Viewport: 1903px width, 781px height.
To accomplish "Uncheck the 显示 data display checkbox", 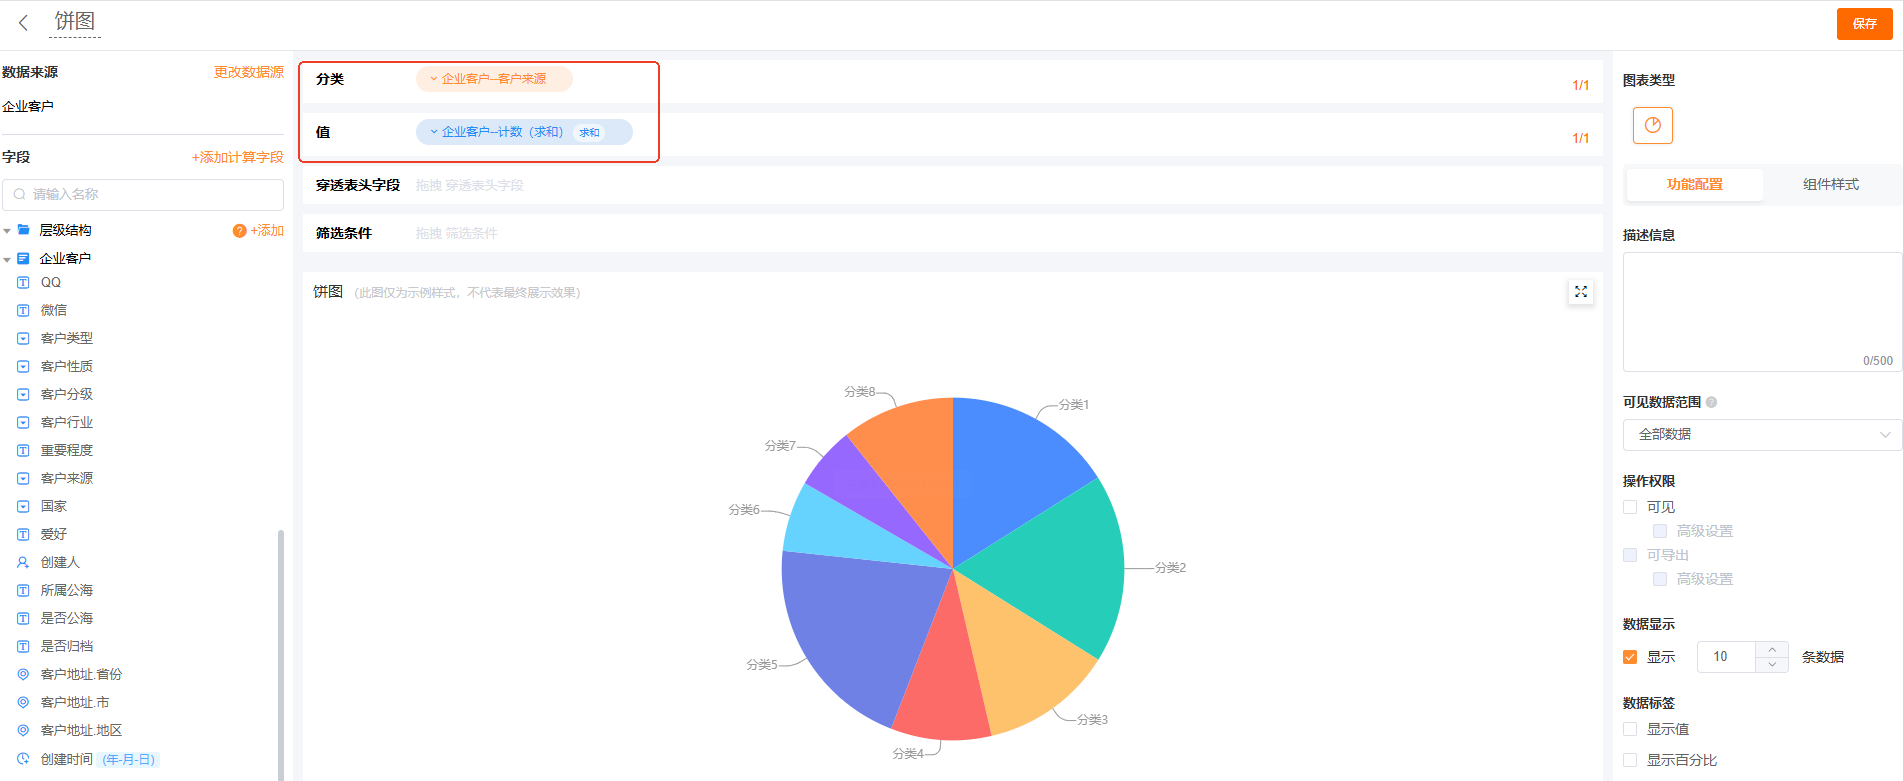I will [x=1630, y=657].
